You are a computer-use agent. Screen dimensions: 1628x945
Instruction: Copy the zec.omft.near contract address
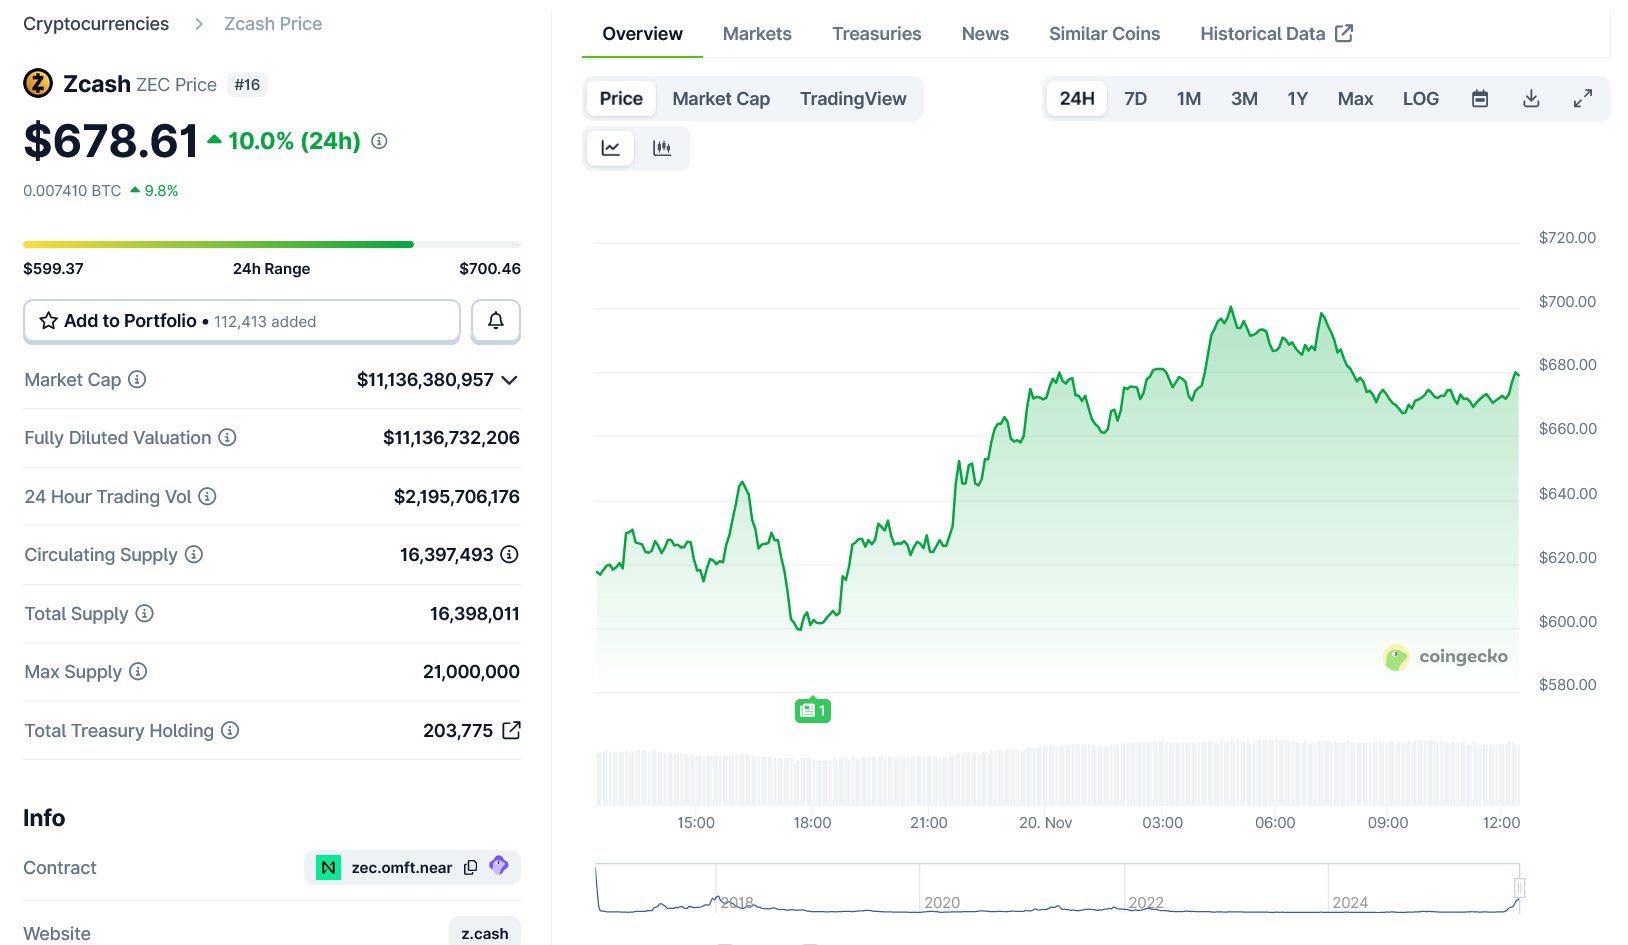pyautogui.click(x=471, y=868)
